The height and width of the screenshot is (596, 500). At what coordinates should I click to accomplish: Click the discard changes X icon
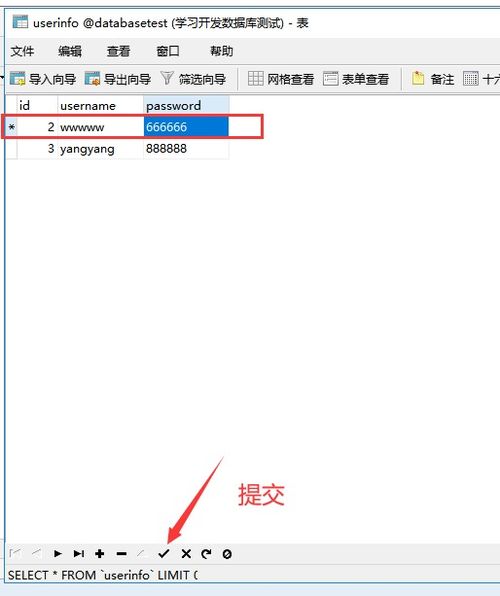pyautogui.click(x=186, y=554)
